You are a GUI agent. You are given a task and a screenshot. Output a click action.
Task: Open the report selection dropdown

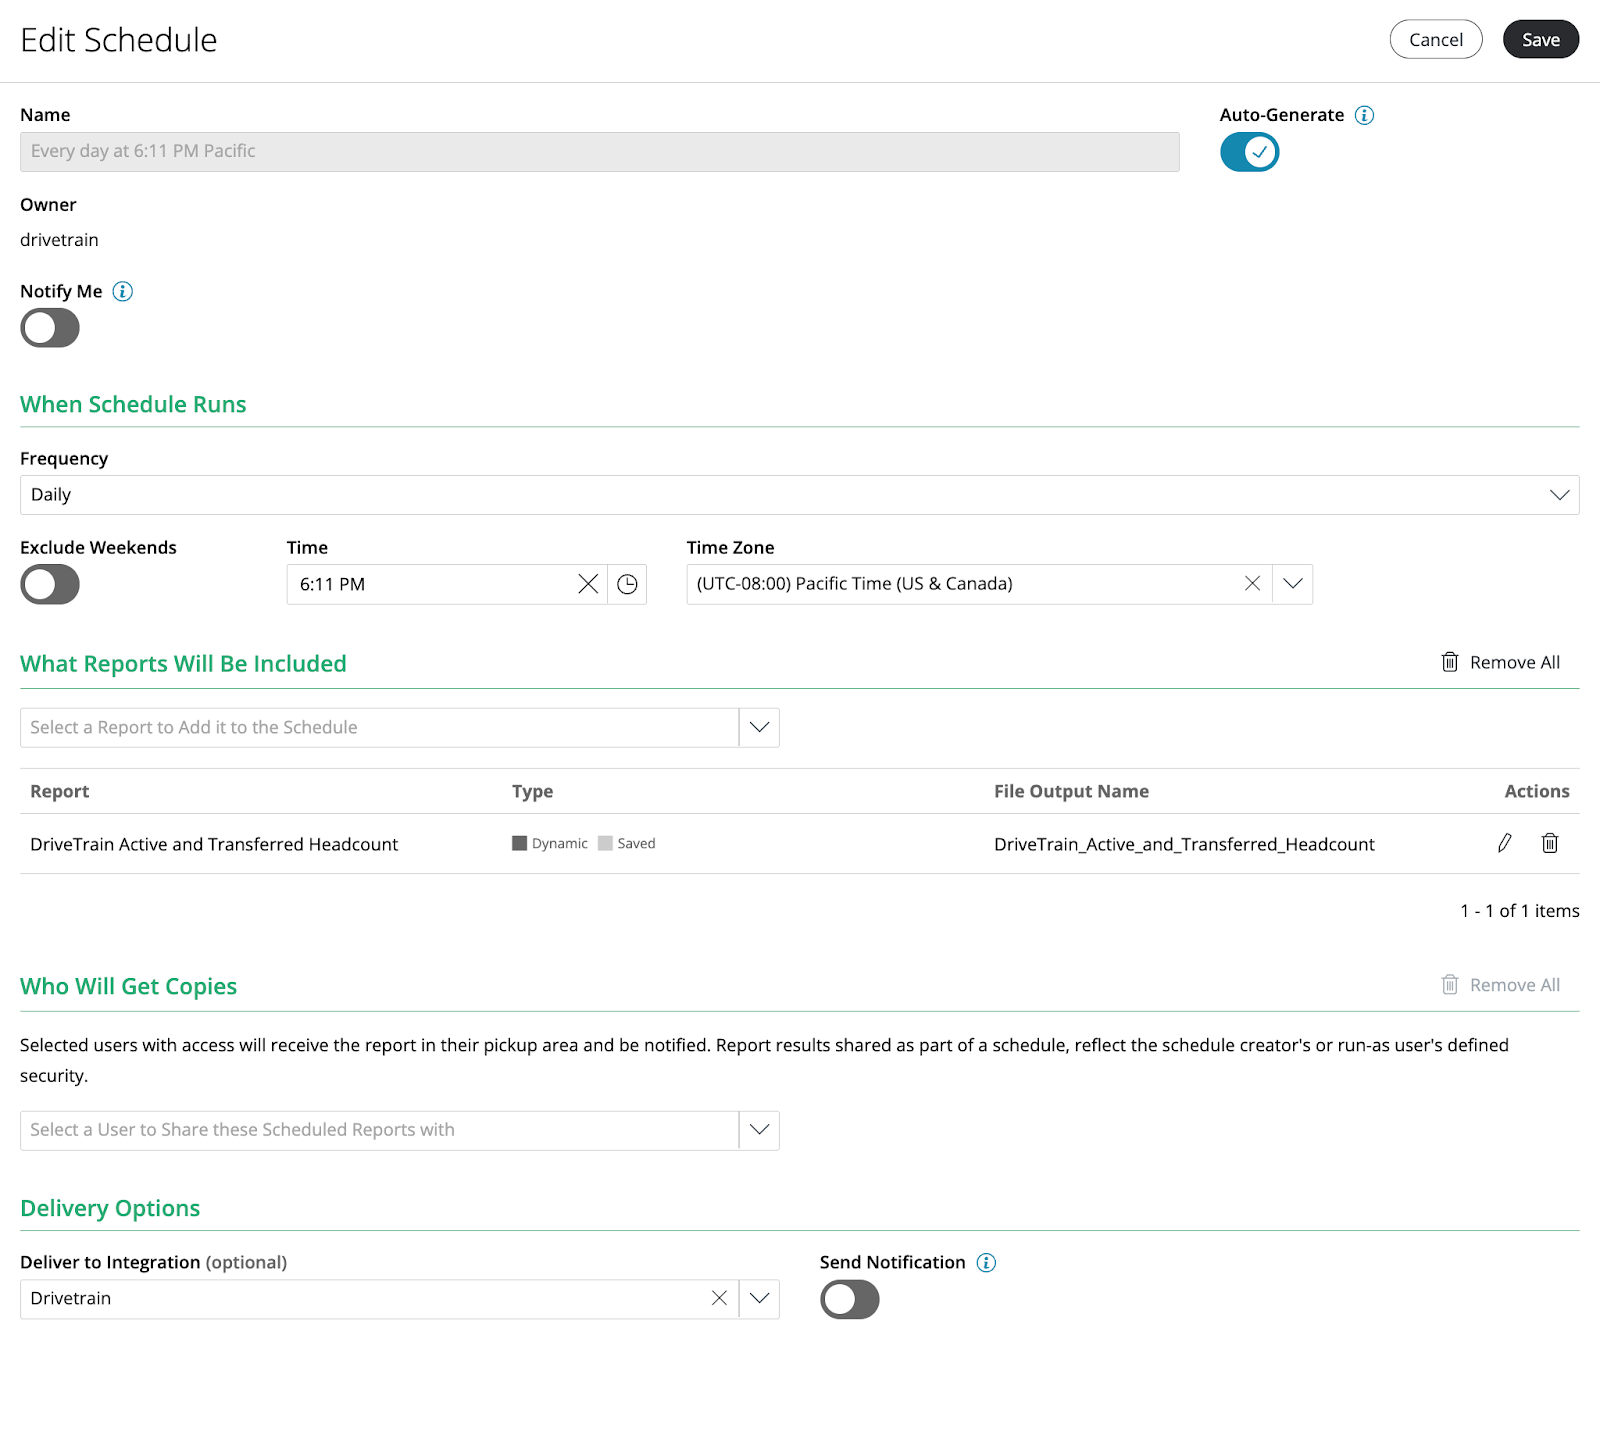coord(759,727)
